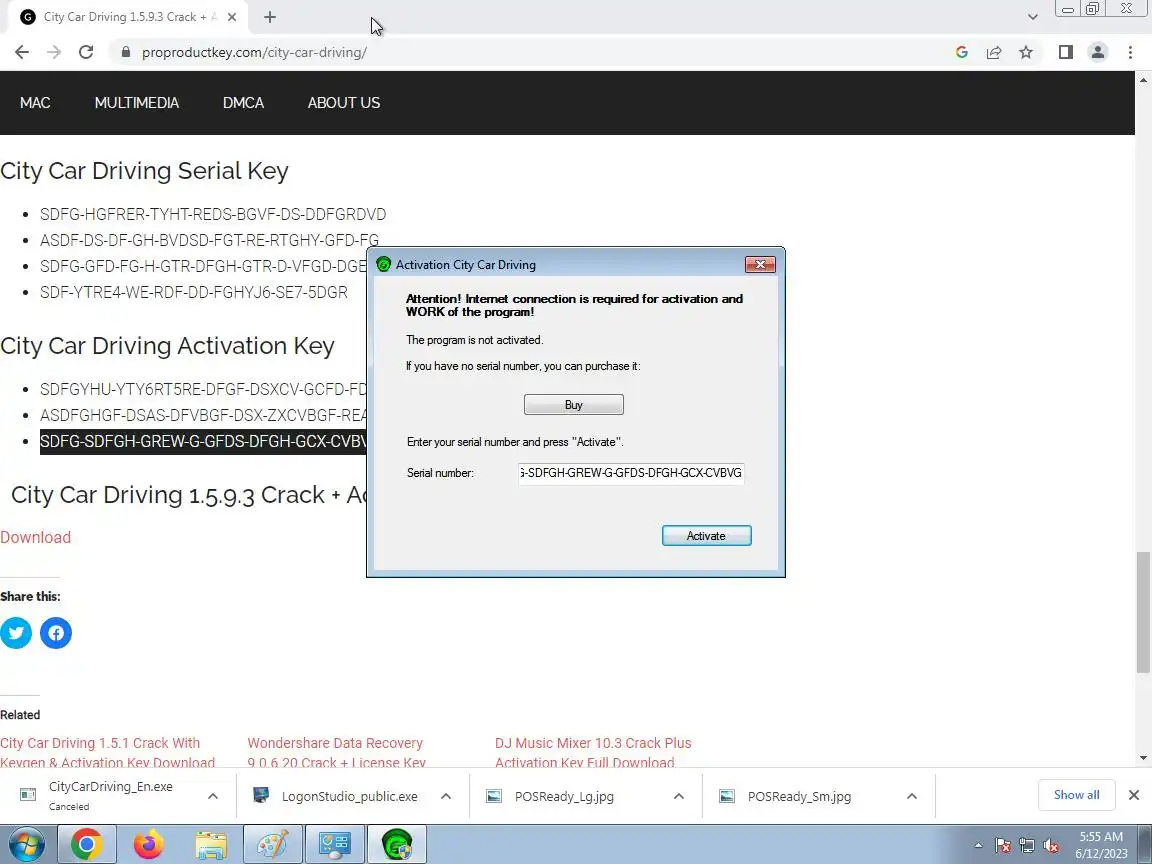This screenshot has height=864, width=1152.
Task: Share this page icon
Action: click(x=994, y=52)
